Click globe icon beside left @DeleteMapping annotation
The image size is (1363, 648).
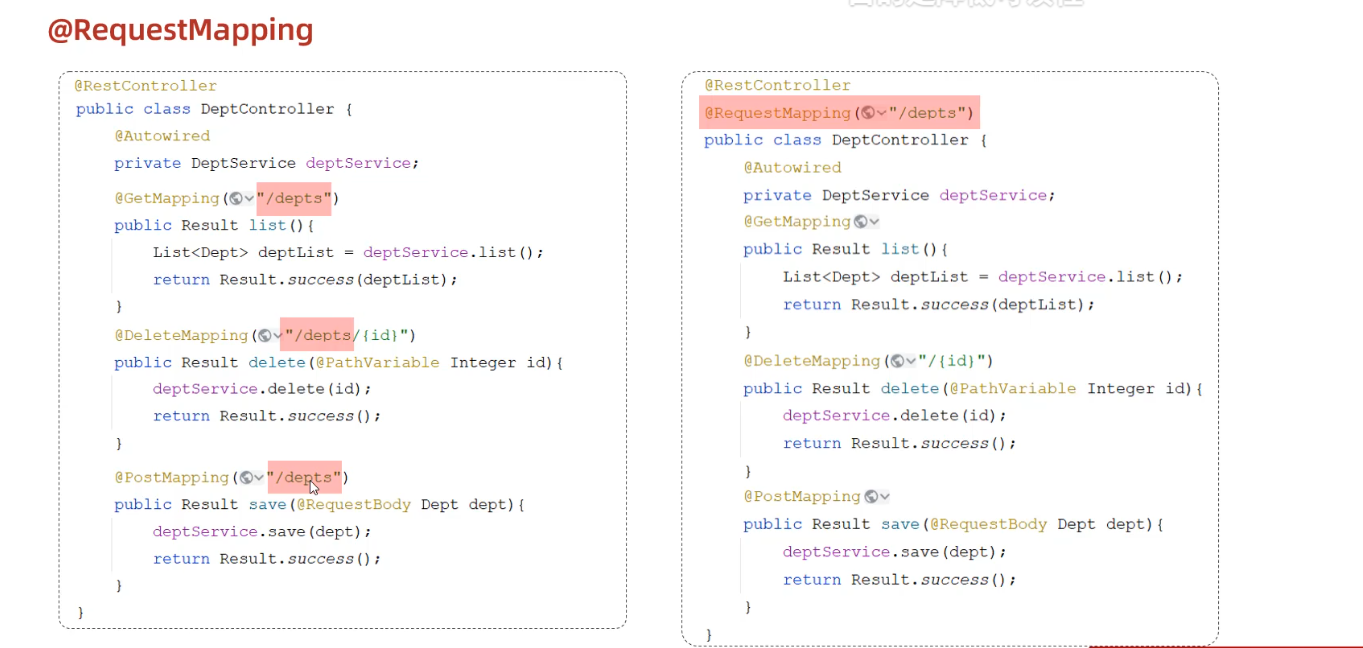264,335
